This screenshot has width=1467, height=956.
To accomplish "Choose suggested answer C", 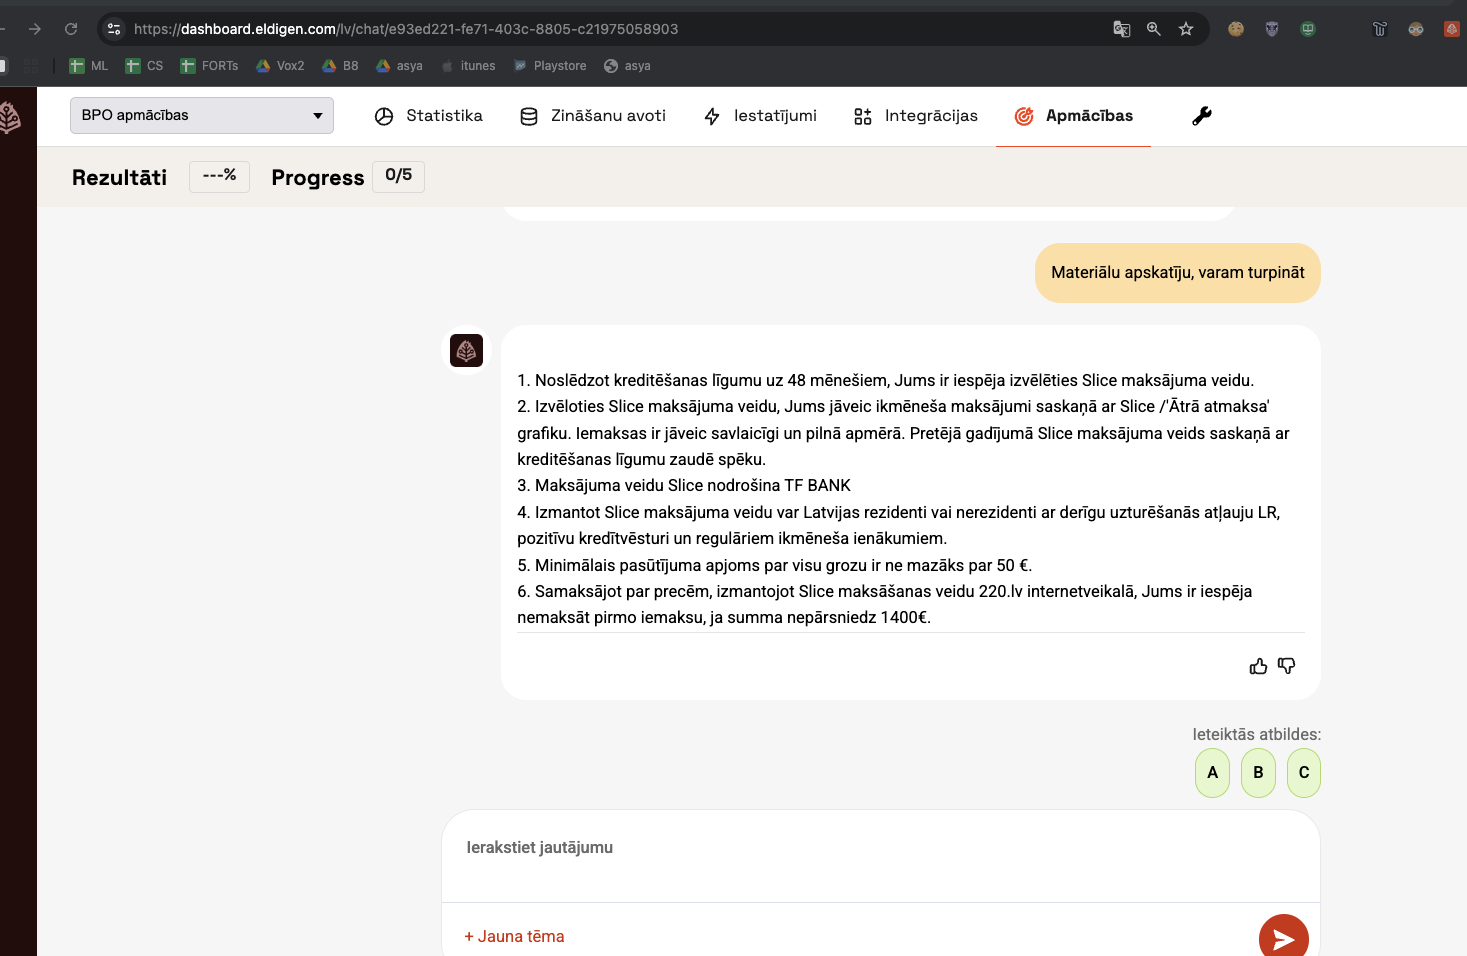I will tap(1304, 773).
